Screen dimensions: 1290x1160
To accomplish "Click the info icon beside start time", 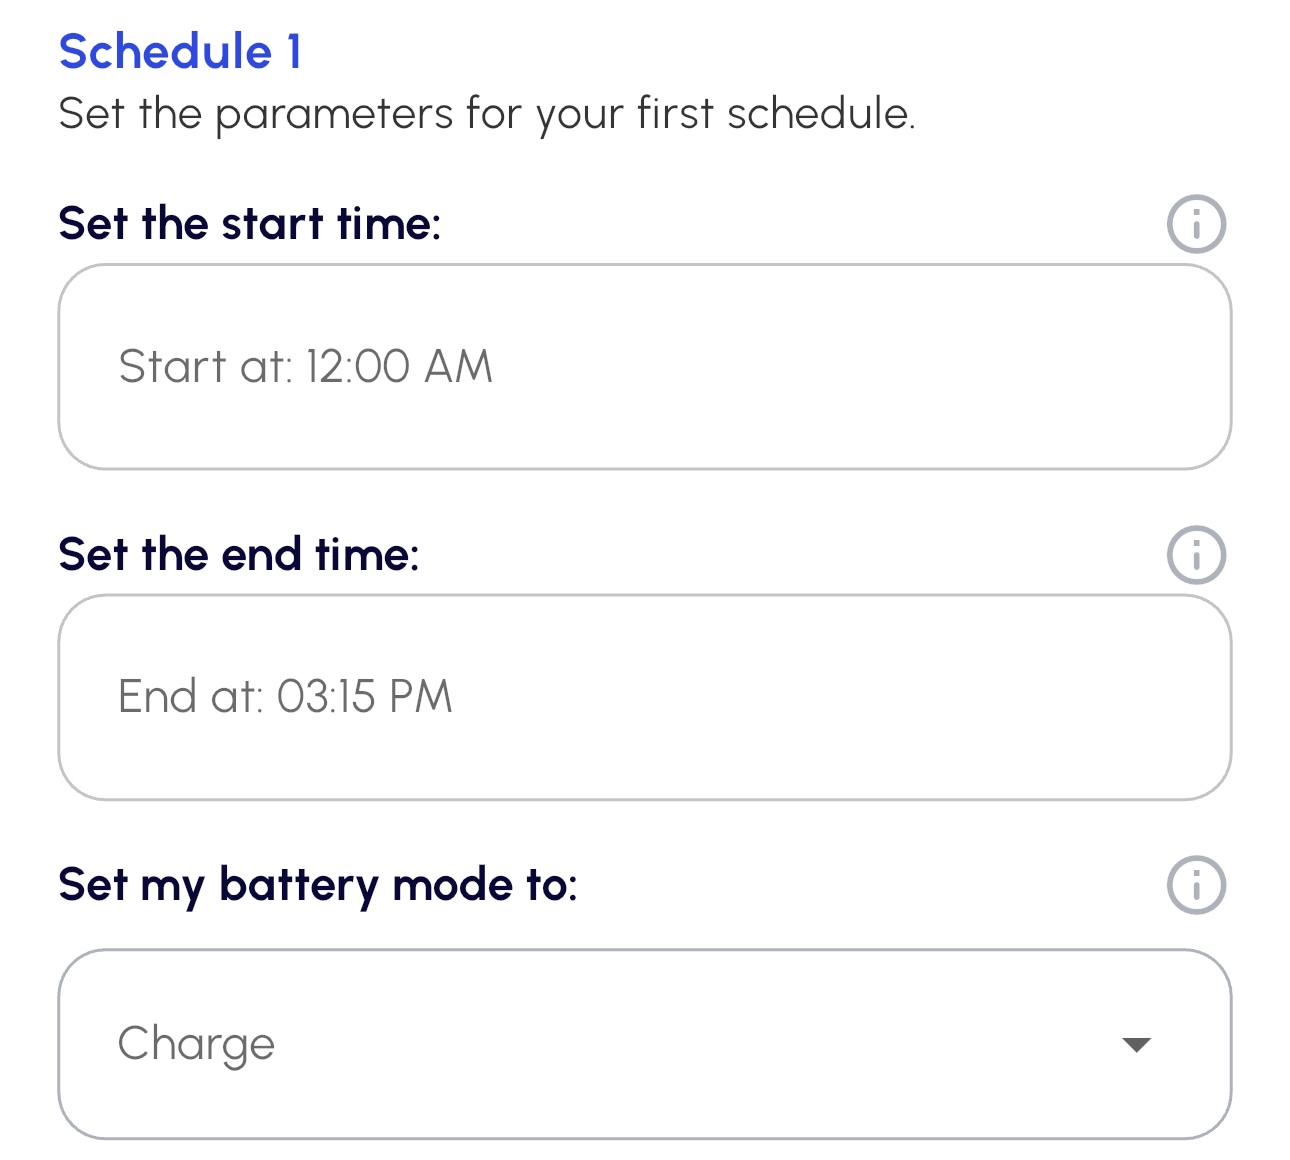I will pos(1196,224).
